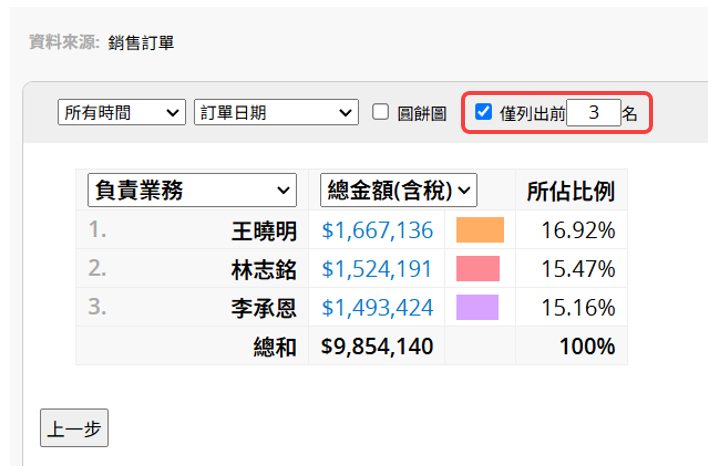Open the $1,524,191 amount link
Image resolution: width=708 pixels, height=471 pixels.
[377, 269]
